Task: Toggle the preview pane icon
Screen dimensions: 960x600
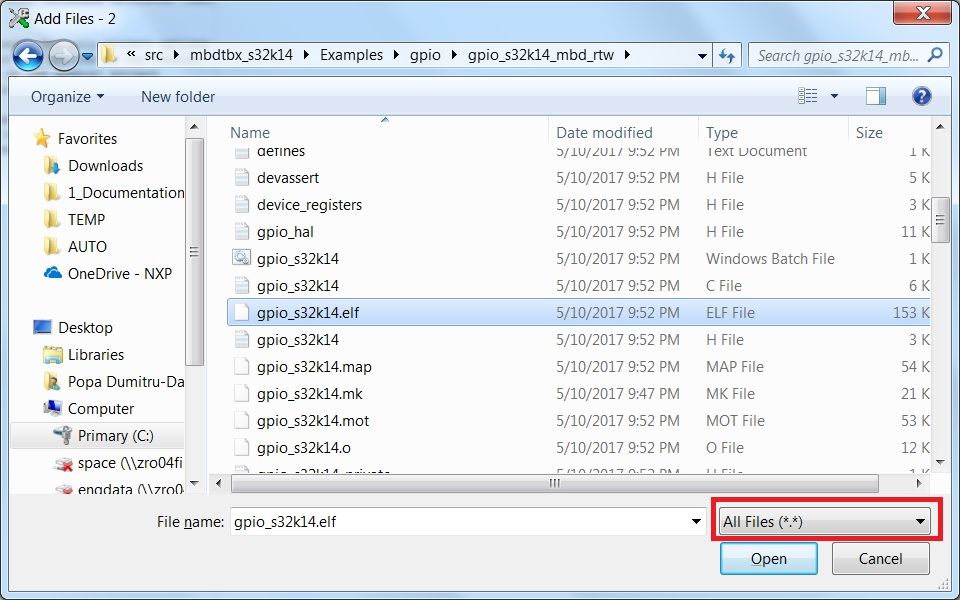Action: point(876,96)
